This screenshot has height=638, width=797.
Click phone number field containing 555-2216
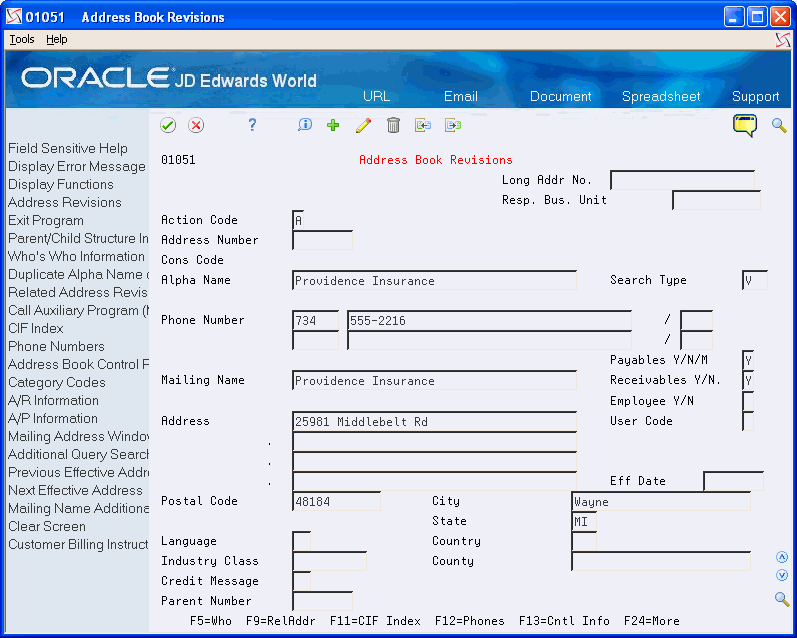tap(489, 320)
